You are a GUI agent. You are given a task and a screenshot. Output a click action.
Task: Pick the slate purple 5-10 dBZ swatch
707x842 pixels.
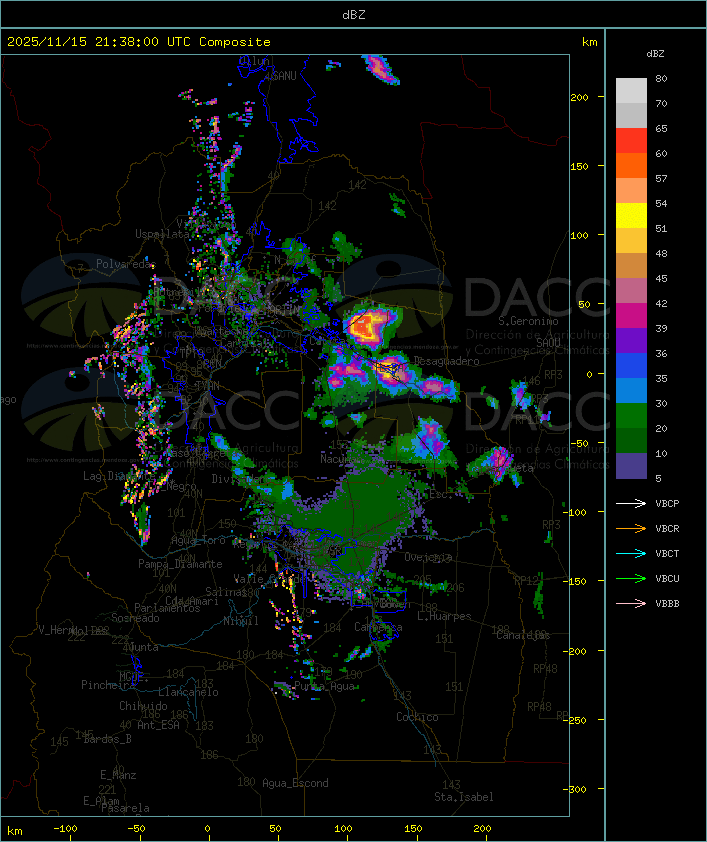631,466
